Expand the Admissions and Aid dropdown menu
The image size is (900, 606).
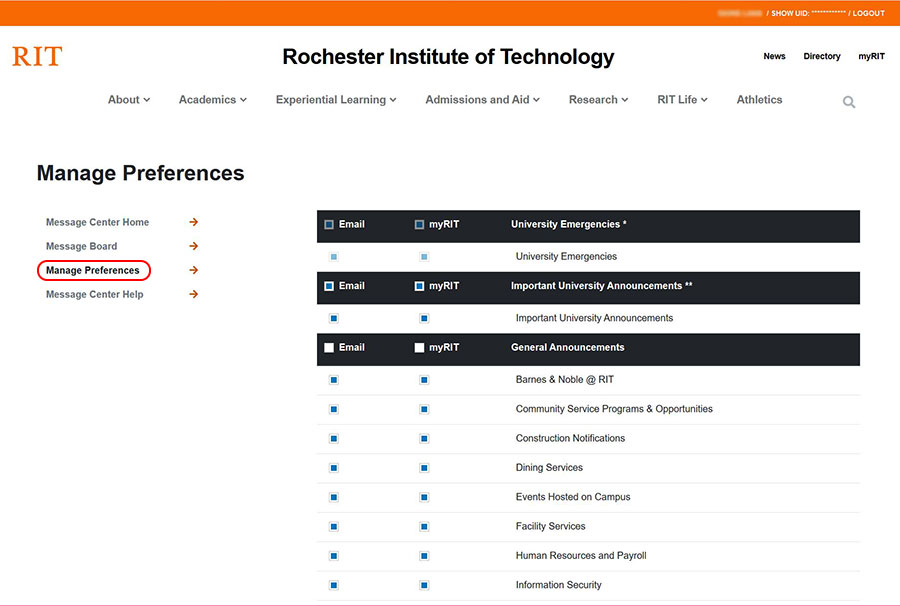coord(482,100)
